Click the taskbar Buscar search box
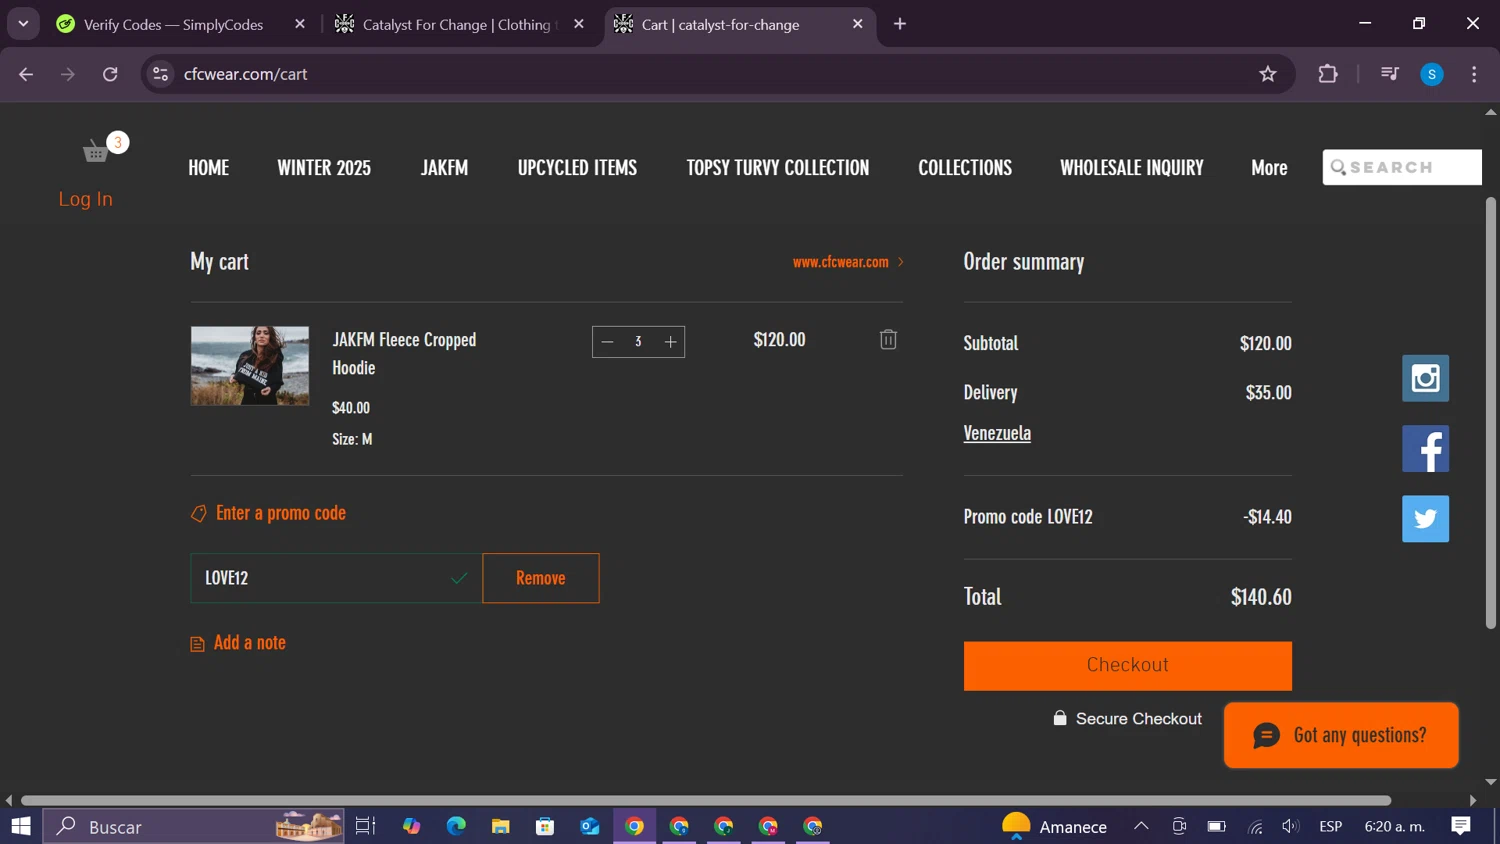This screenshot has height=844, width=1500. [x=193, y=826]
